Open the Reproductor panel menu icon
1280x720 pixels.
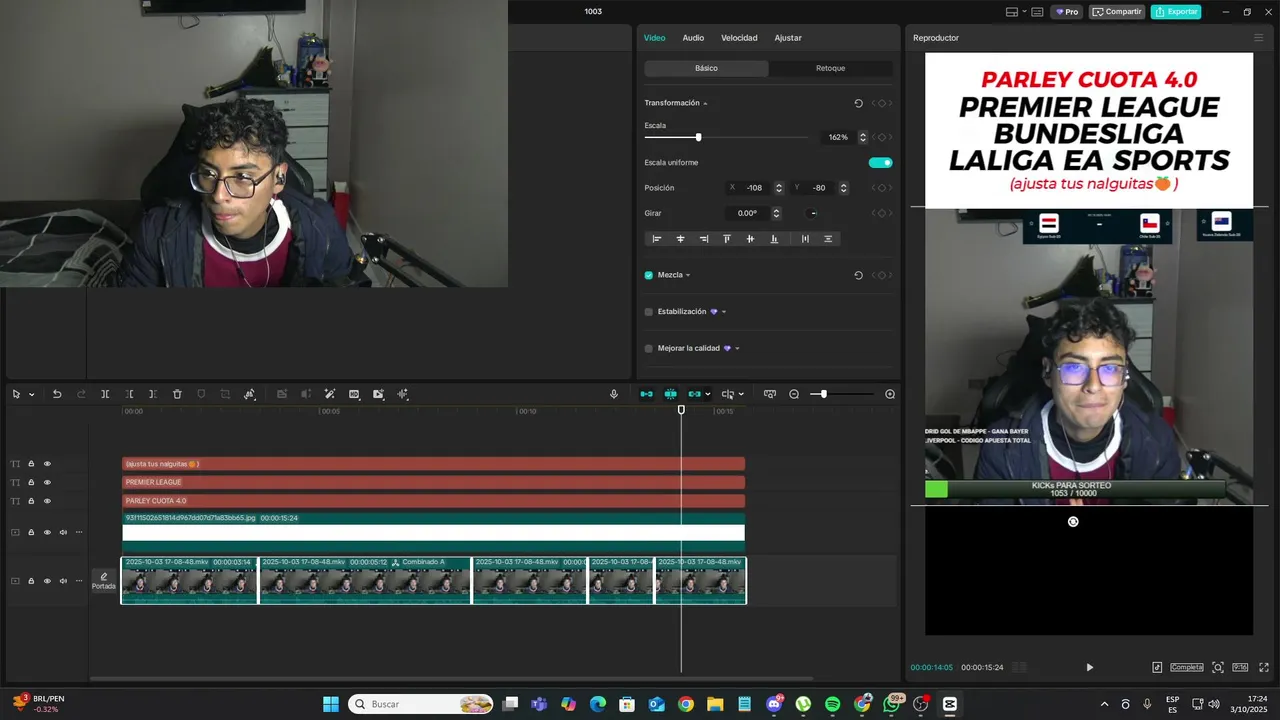[x=1258, y=38]
